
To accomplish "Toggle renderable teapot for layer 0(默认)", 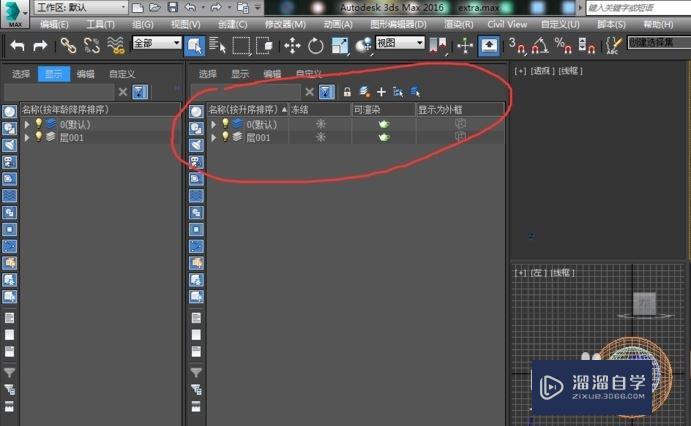I will pos(384,124).
